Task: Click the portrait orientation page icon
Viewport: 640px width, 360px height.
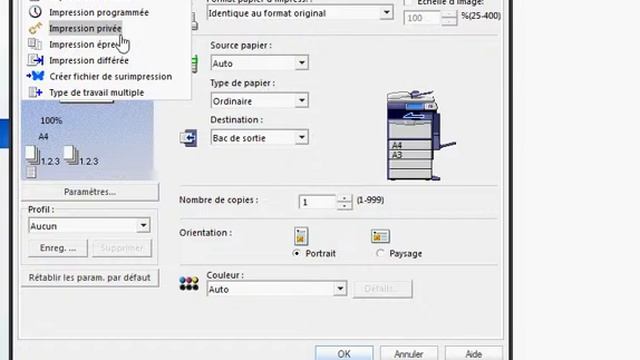Action: pyautogui.click(x=301, y=236)
